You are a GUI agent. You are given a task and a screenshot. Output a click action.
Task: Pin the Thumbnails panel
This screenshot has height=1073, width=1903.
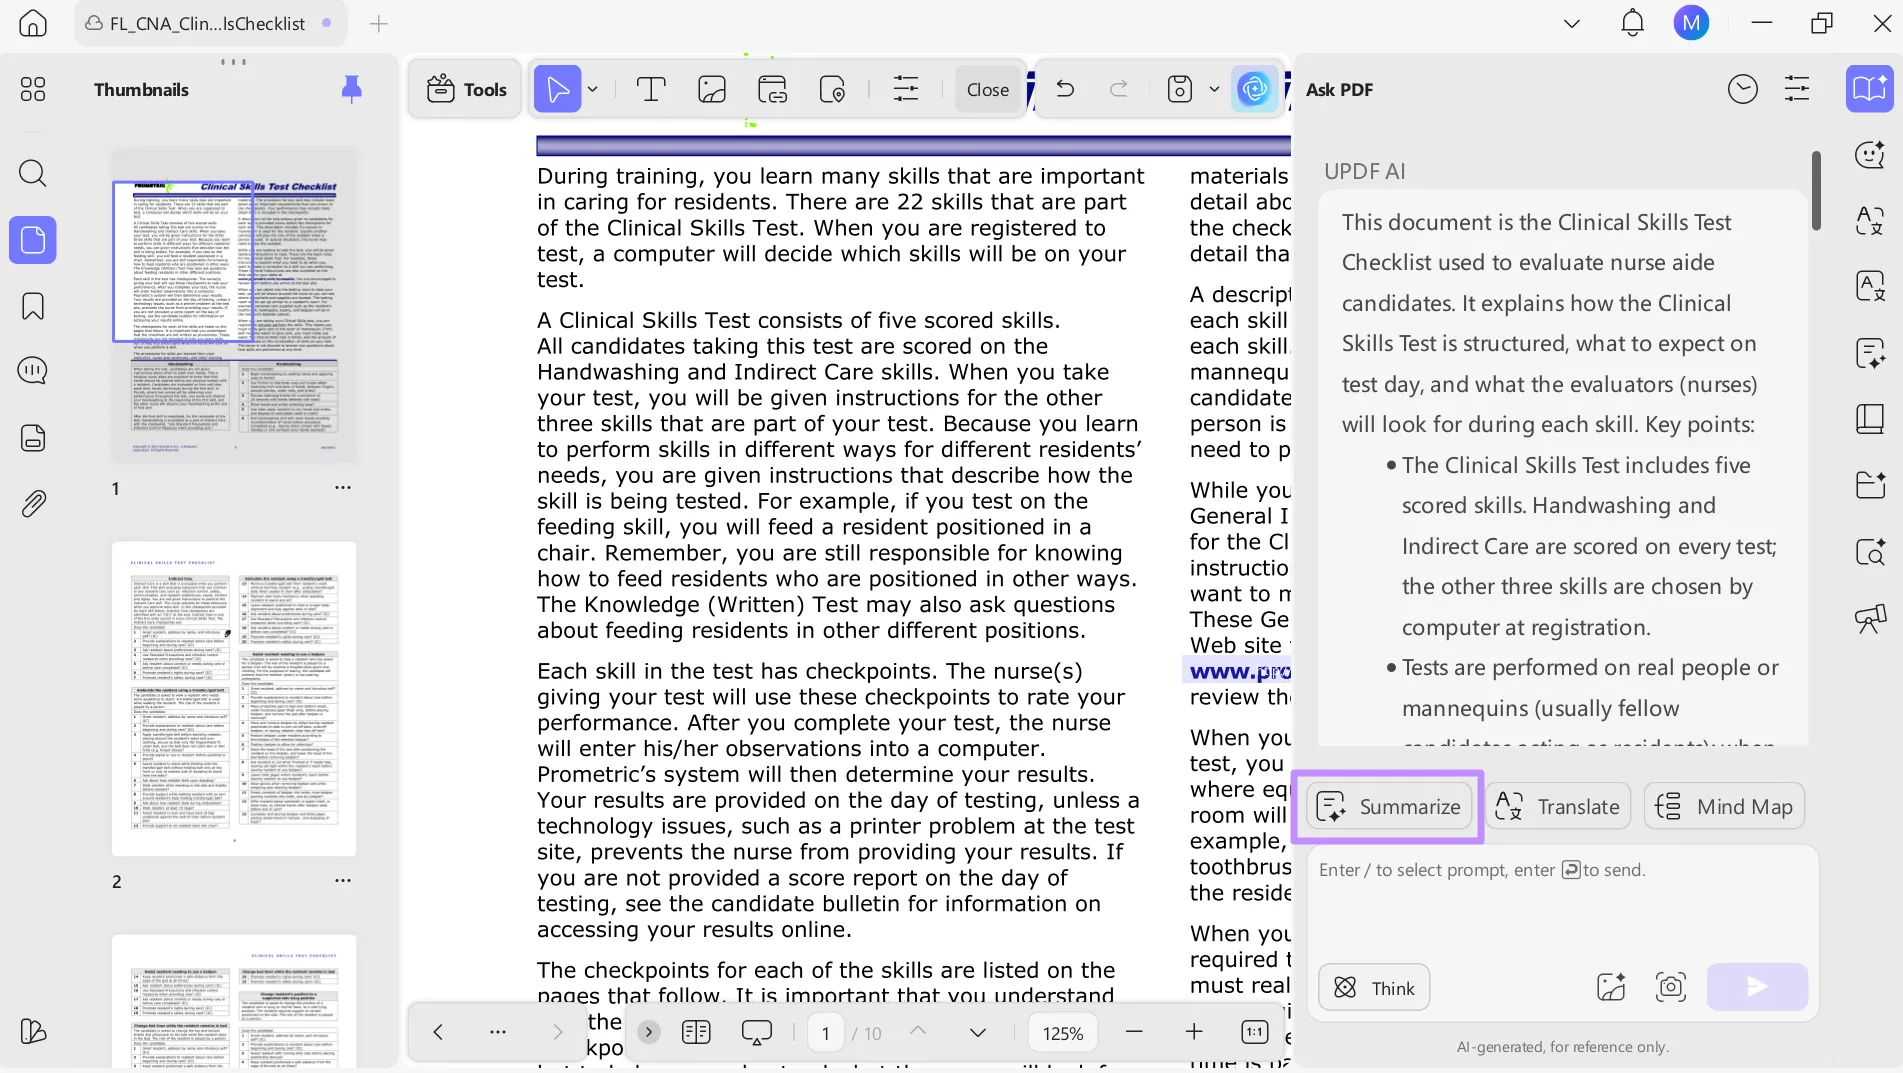point(351,89)
